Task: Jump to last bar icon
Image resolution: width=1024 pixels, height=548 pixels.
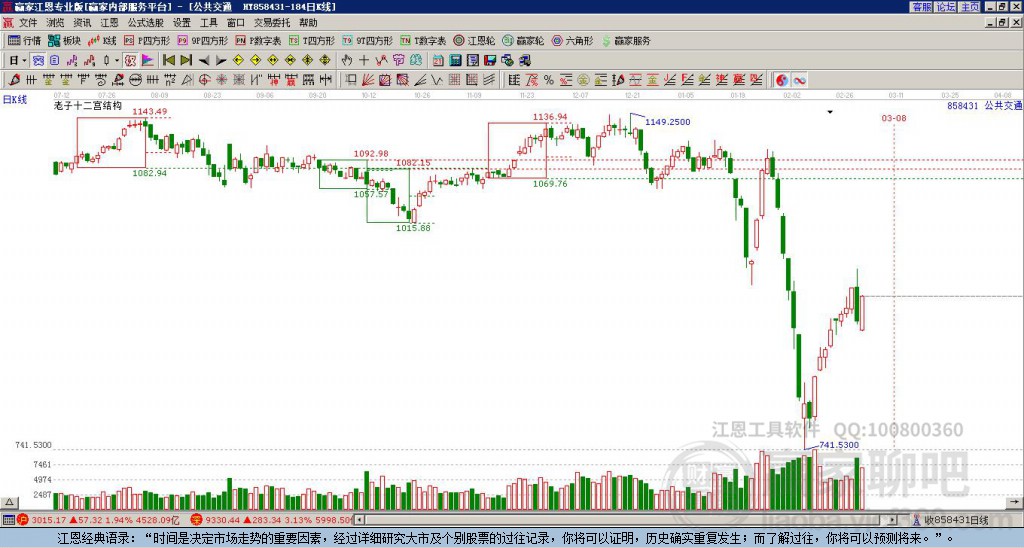Action: point(186,60)
